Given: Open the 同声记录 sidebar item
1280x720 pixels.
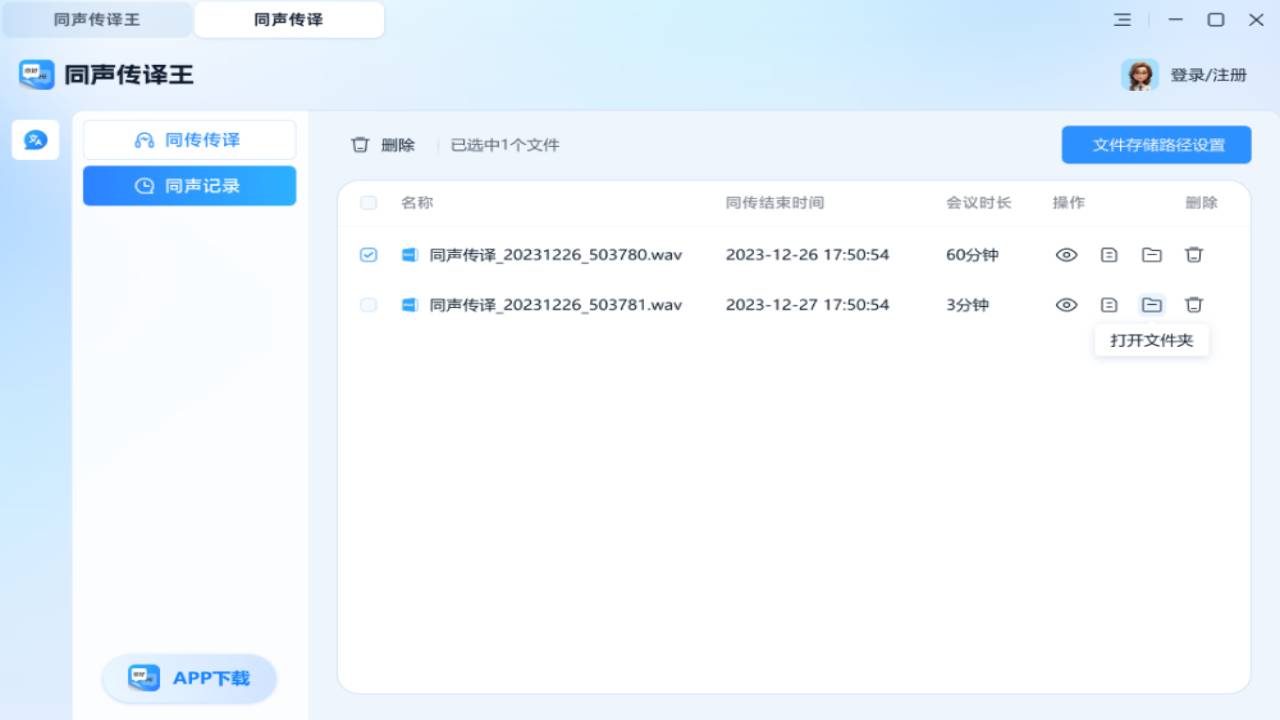Looking at the screenshot, I should (x=189, y=186).
